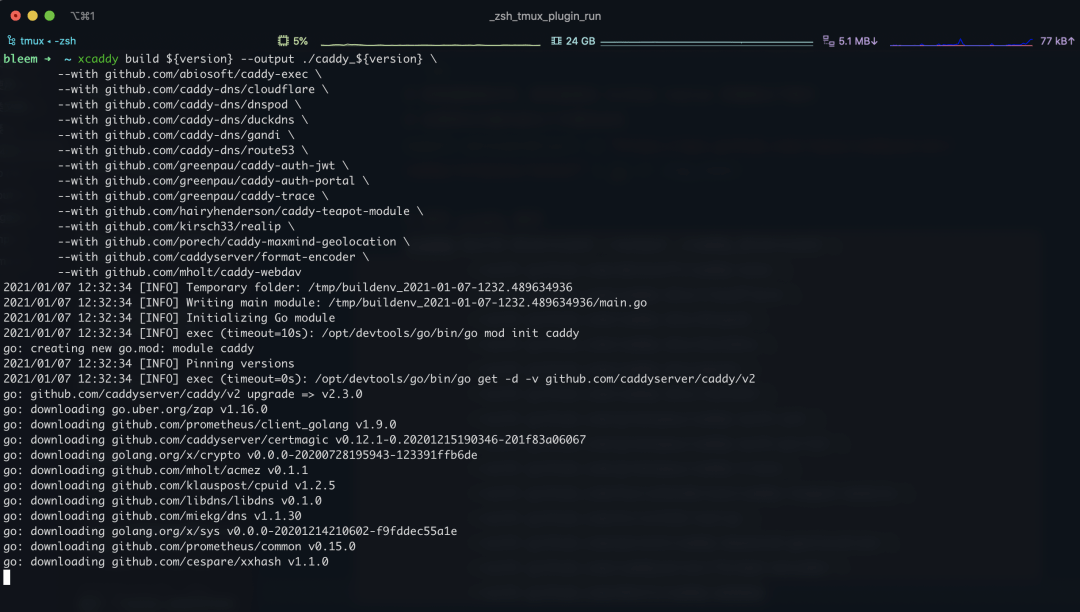Click the memory usage graph
Viewport: 1080px width, 612px height.
707,43
